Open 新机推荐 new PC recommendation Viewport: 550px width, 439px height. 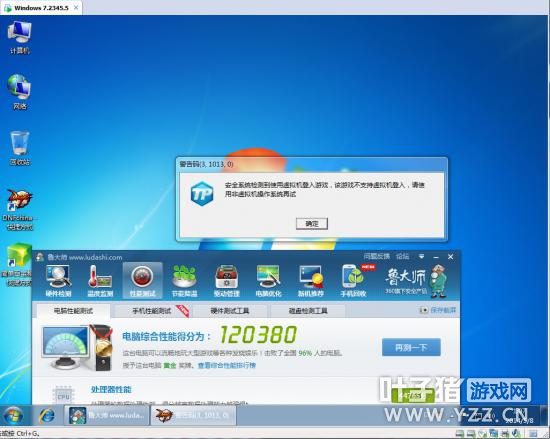(x=310, y=281)
